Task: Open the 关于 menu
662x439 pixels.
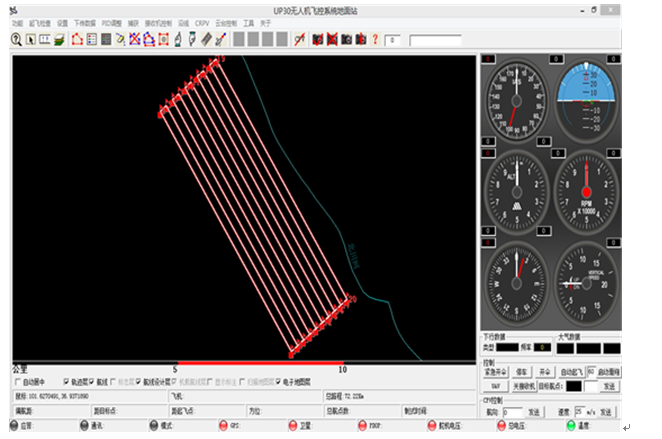Action: click(265, 23)
